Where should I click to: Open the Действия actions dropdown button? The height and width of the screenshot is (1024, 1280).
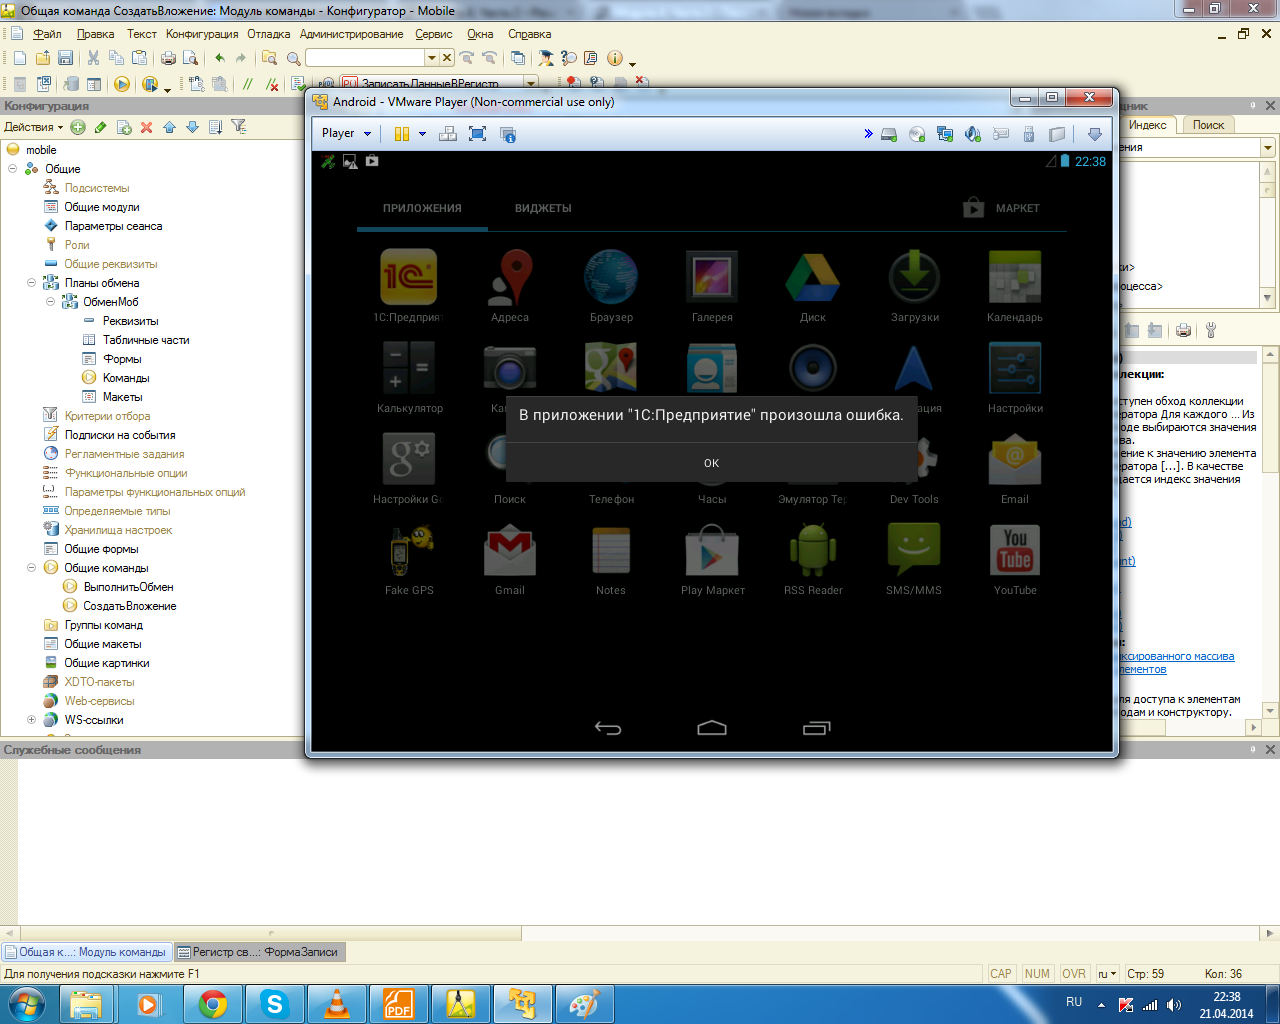pyautogui.click(x=33, y=127)
